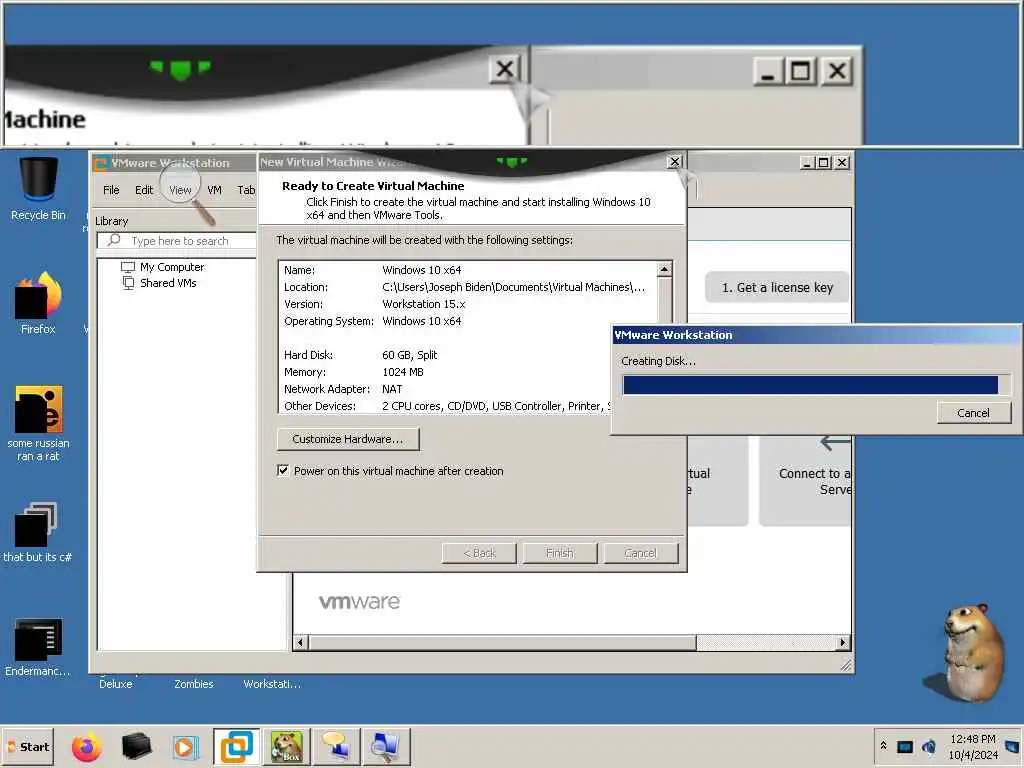Open the Customize Hardware... dialog
This screenshot has height=768, width=1024.
(348, 439)
